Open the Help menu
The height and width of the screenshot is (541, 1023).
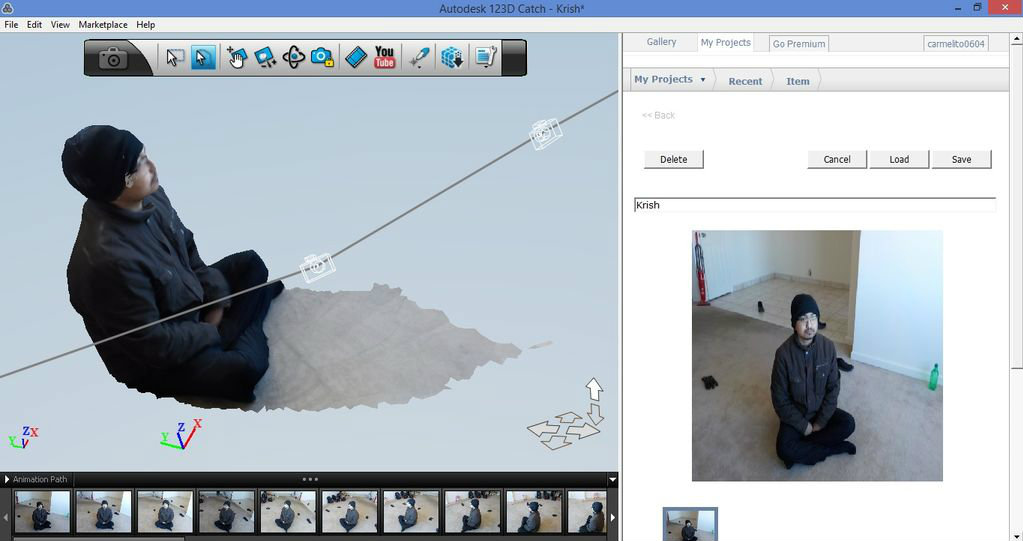(145, 25)
